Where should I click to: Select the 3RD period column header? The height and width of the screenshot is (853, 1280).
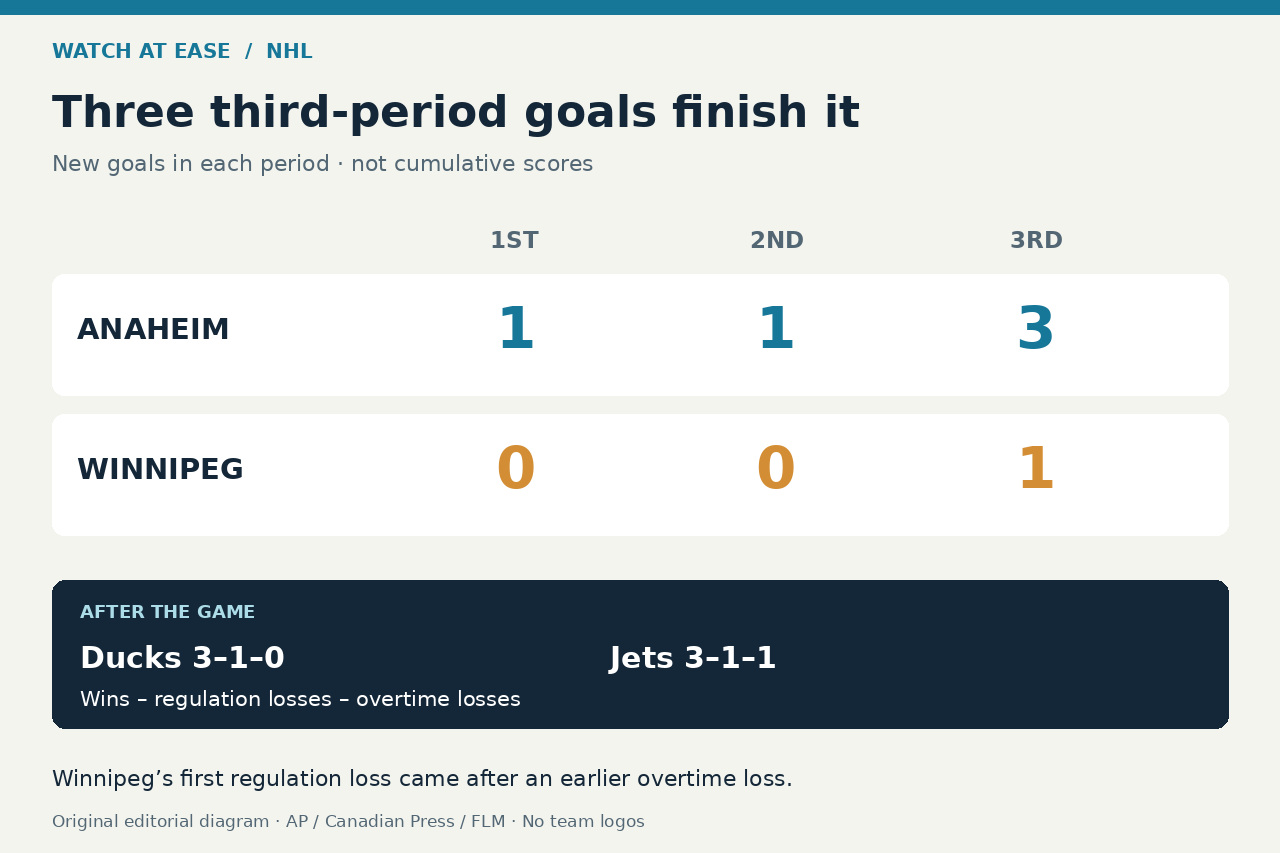click(x=1036, y=240)
